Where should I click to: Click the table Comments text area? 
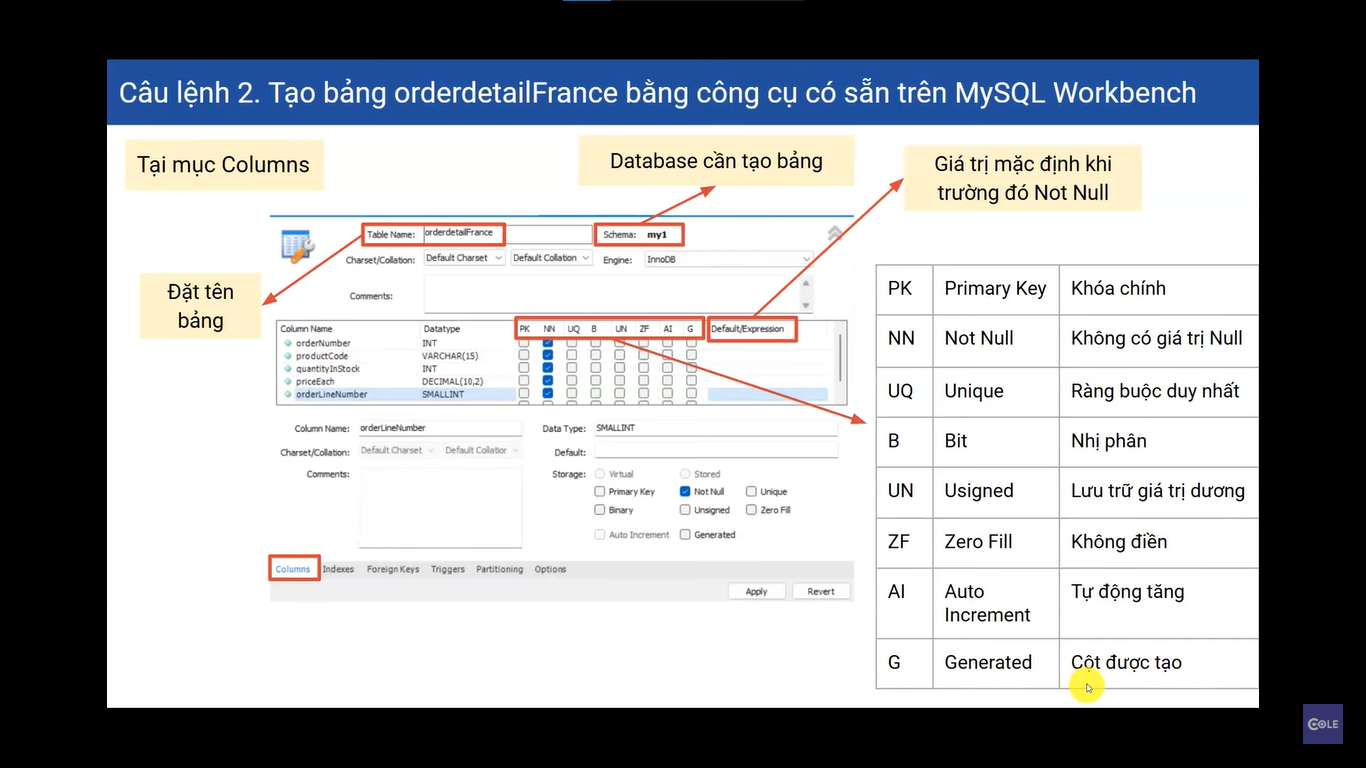pyautogui.click(x=612, y=295)
